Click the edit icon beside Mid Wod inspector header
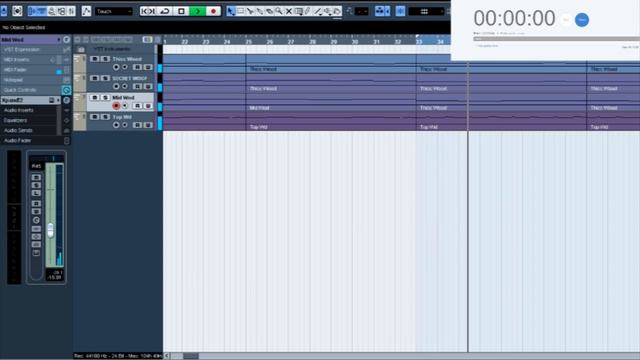Viewport: 640px width, 360px height. [x=66, y=40]
